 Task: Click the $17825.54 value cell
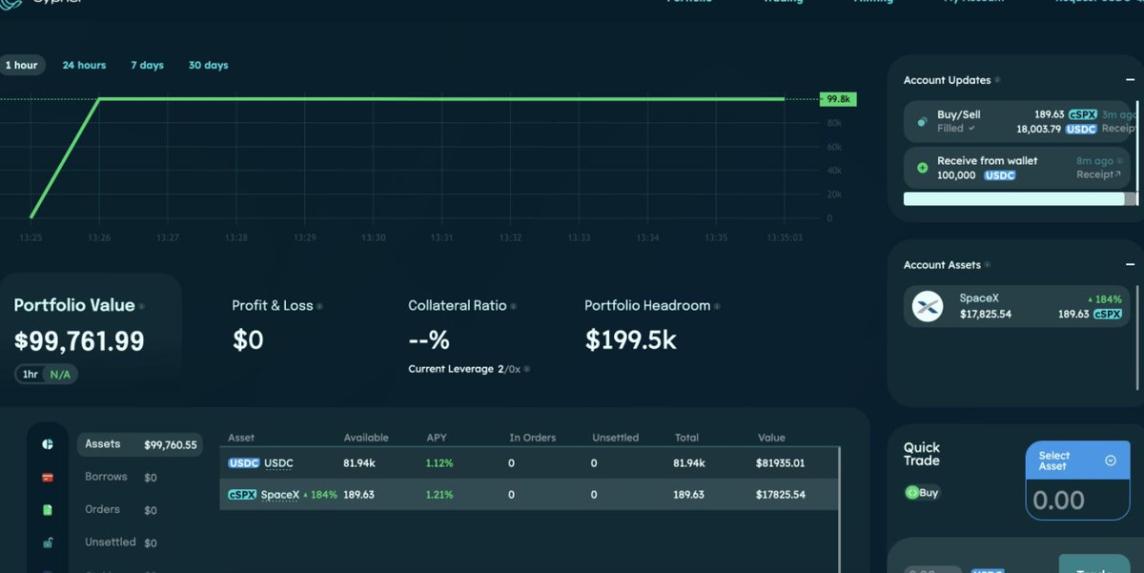[781, 495]
